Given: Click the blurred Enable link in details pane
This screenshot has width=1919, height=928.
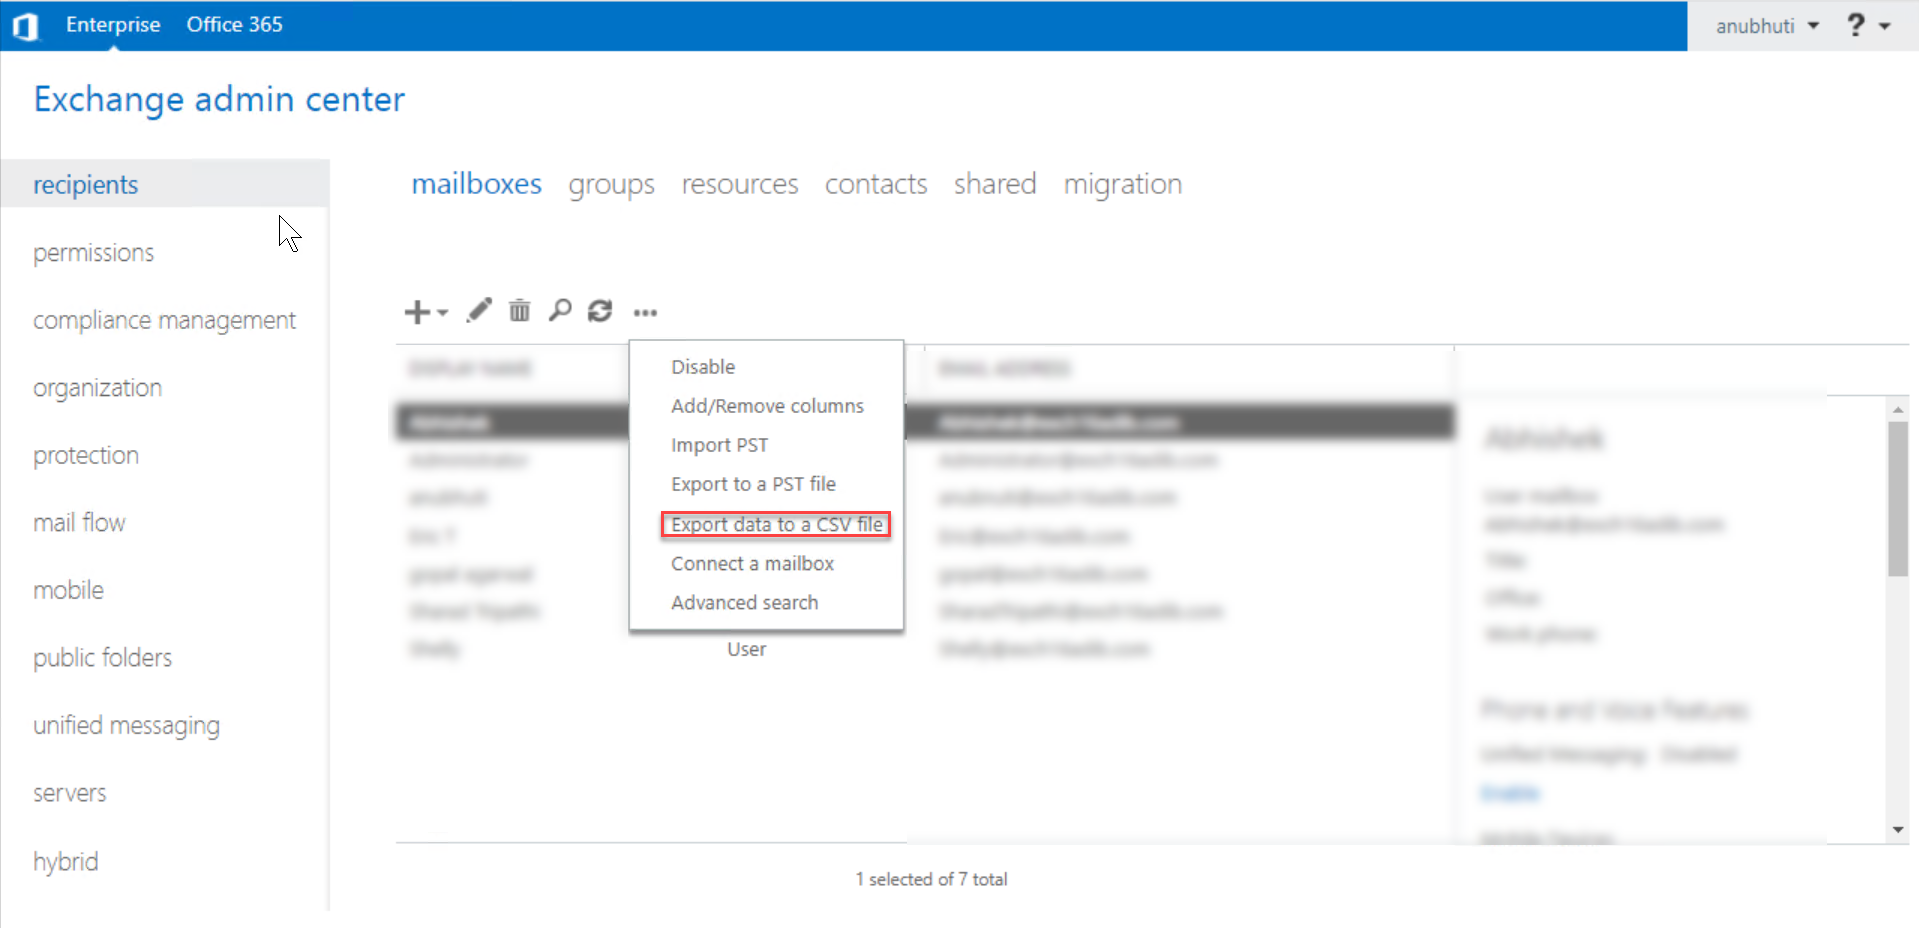Looking at the screenshot, I should [x=1509, y=793].
